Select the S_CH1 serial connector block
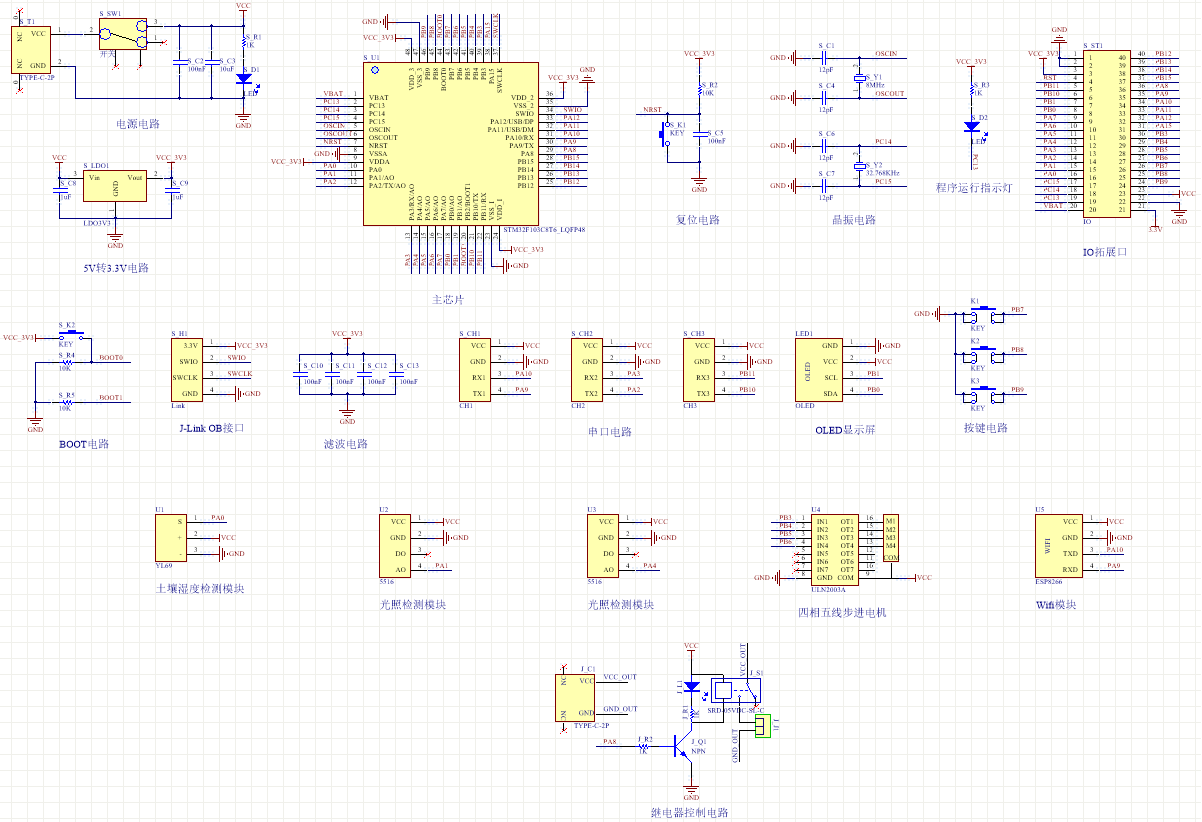The height and width of the screenshot is (822, 1202). pyautogui.click(x=475, y=369)
